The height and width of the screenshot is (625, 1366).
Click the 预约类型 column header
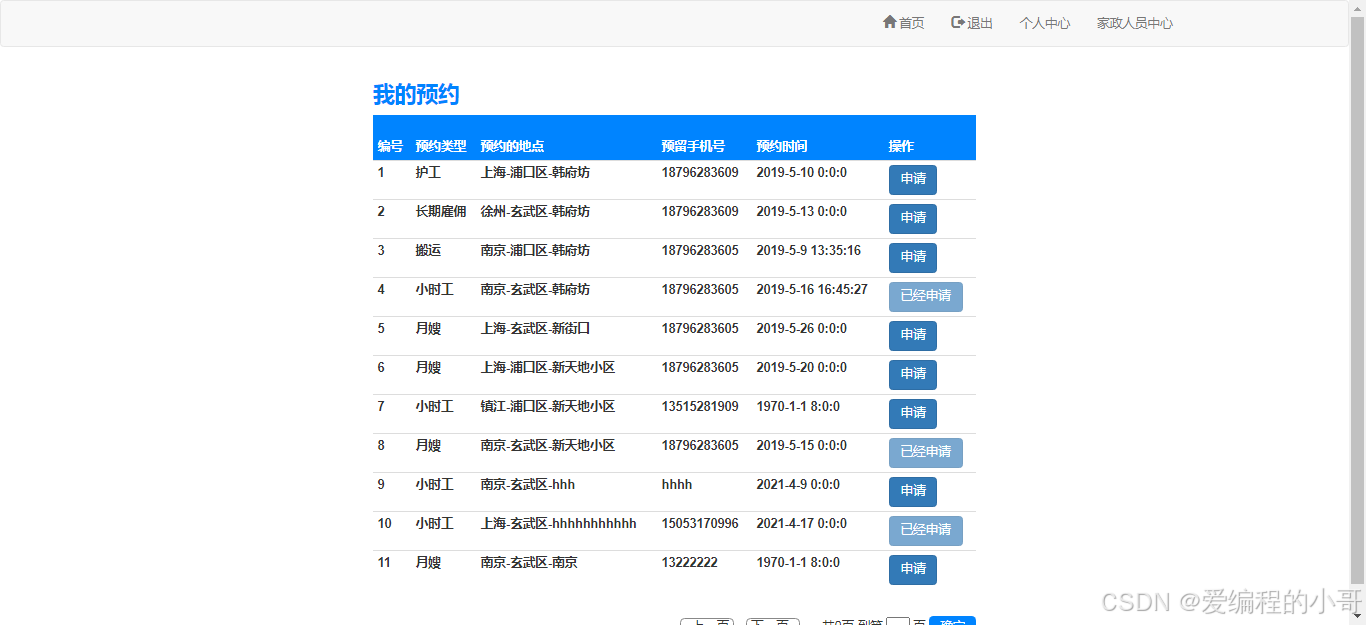[x=441, y=146]
